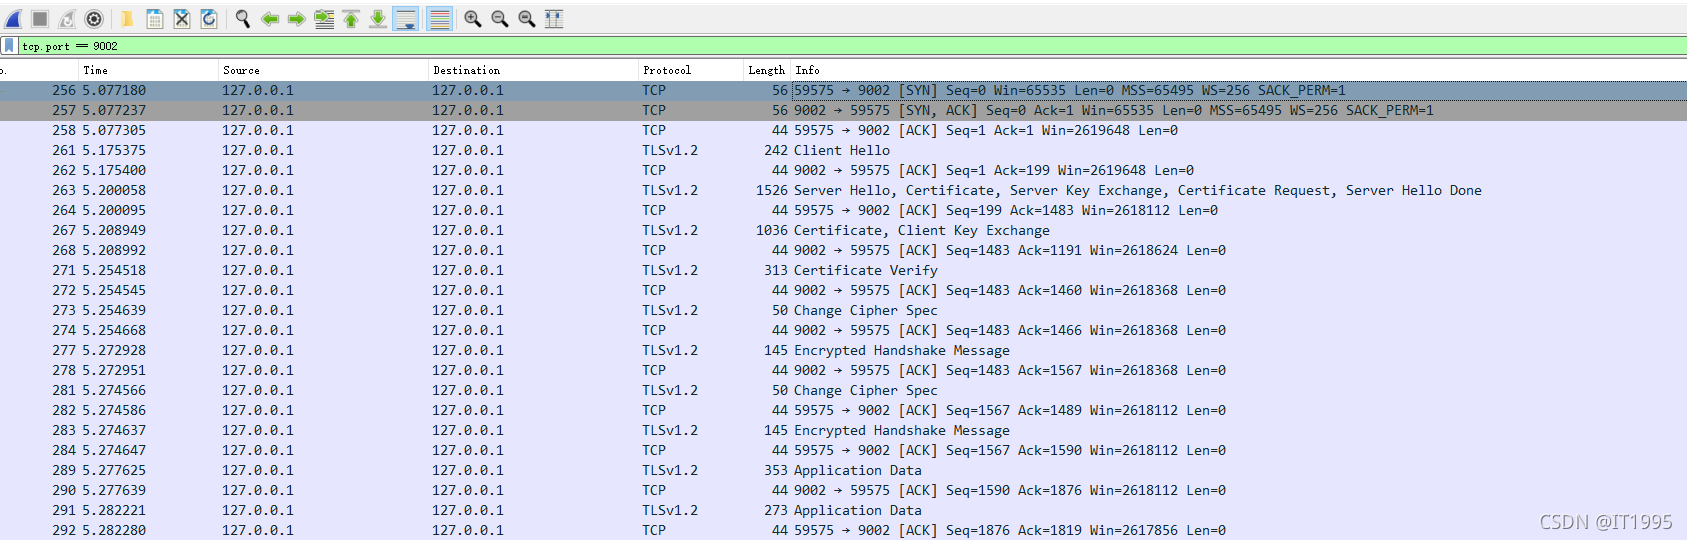Reset text to normal size
Viewport: 1687px width, 540px height.
tap(527, 19)
